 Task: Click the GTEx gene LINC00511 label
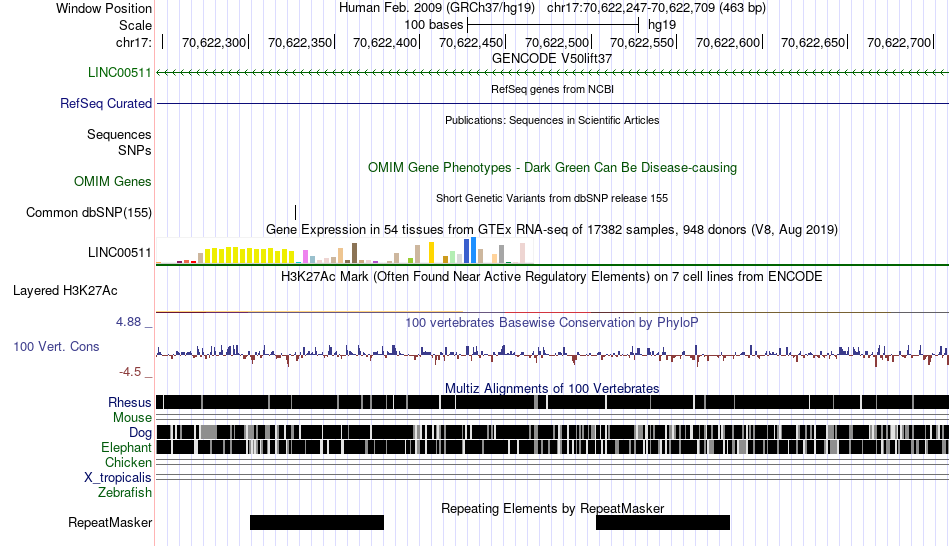pos(119,253)
